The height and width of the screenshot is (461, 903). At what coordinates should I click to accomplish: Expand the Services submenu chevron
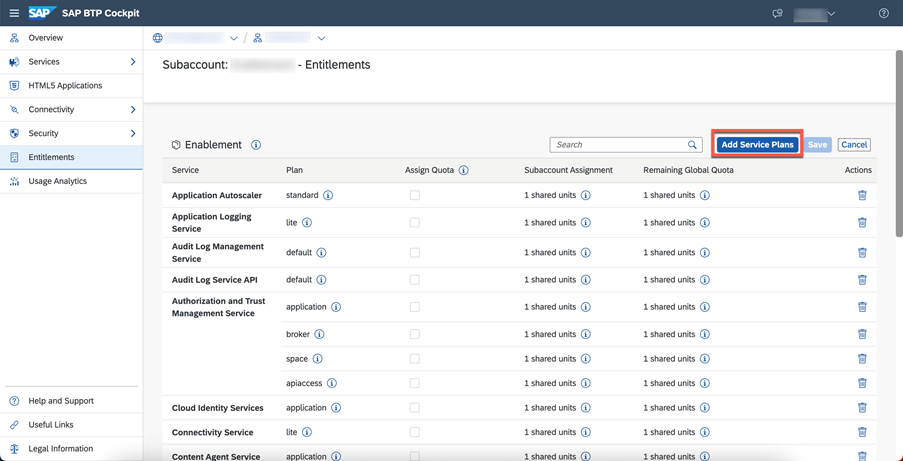133,62
